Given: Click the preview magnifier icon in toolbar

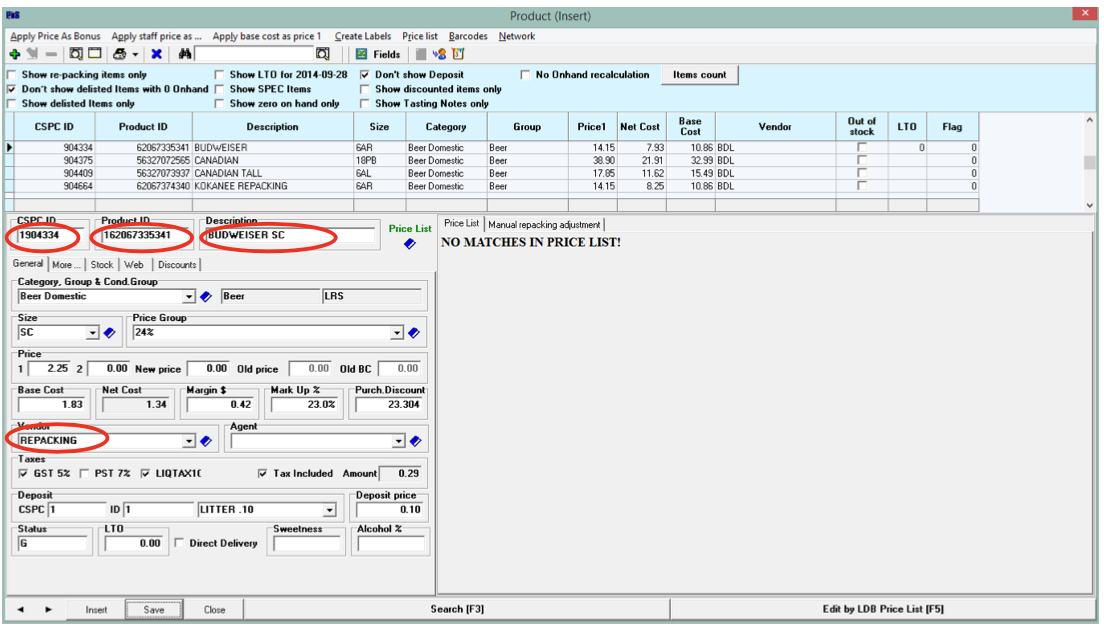Looking at the screenshot, I should click(75, 54).
